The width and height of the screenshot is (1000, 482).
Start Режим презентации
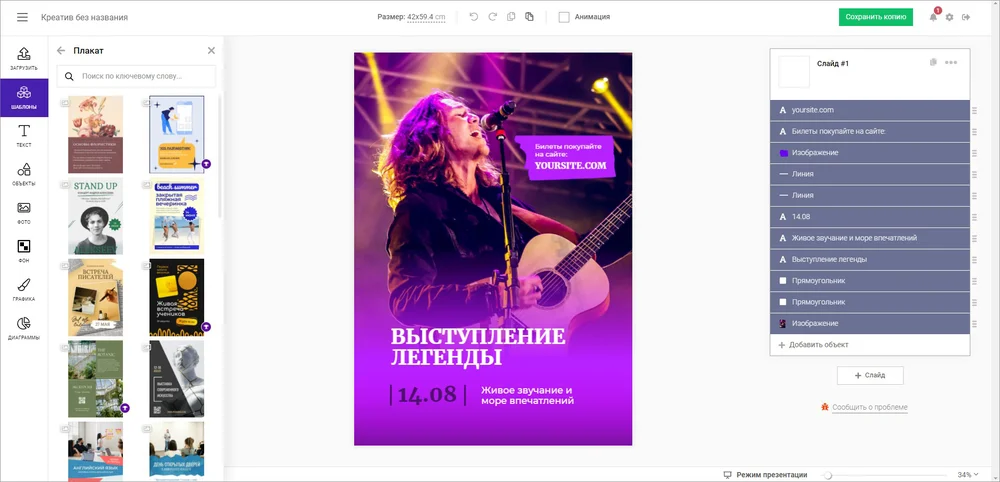pos(765,475)
